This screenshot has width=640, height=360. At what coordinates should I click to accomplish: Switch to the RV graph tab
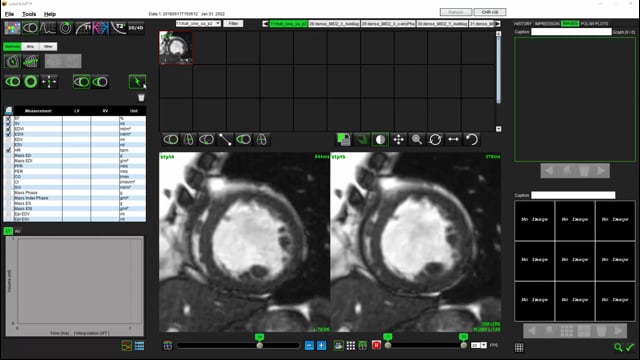[x=18, y=231]
